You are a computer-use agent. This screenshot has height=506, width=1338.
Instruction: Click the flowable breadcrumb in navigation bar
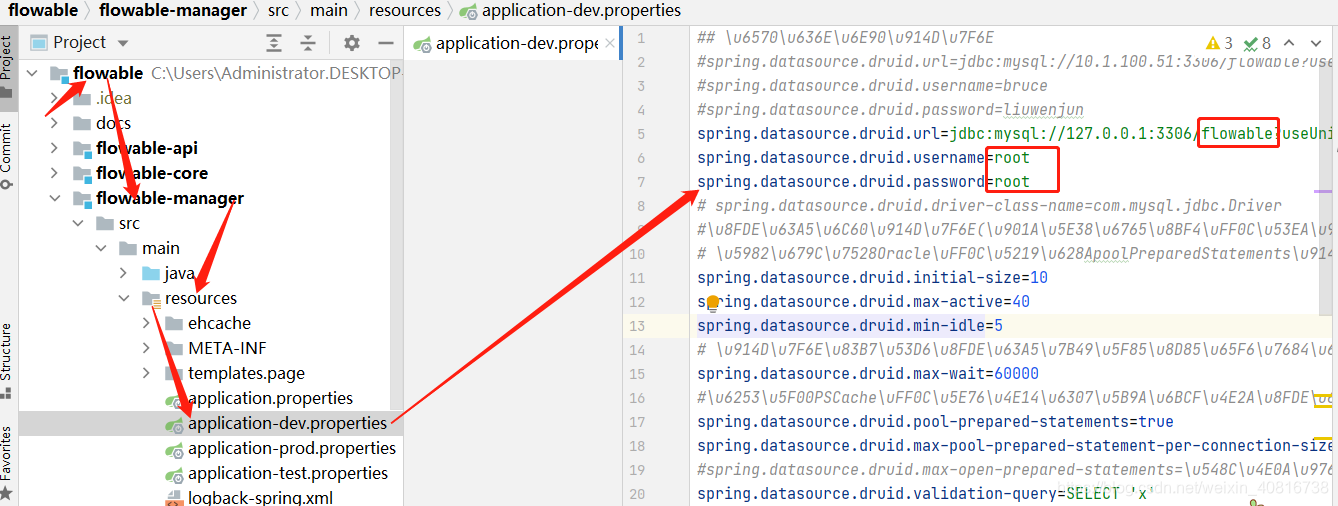coord(43,10)
